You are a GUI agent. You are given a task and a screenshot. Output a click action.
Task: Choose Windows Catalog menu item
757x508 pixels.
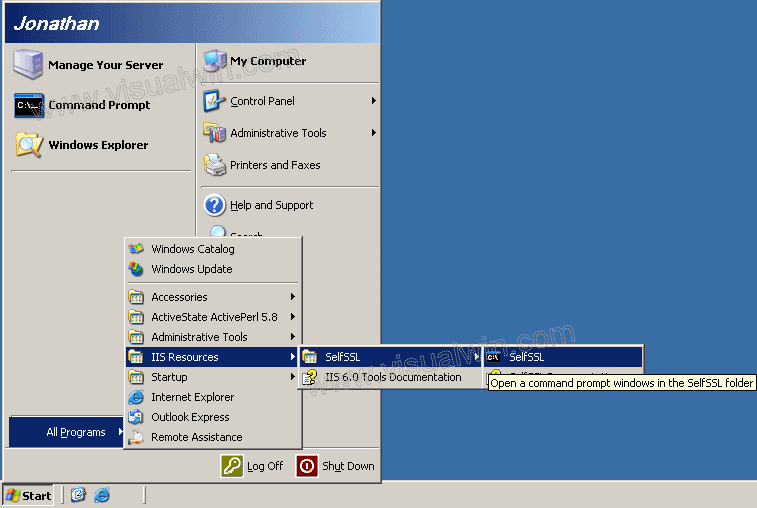tap(192, 249)
